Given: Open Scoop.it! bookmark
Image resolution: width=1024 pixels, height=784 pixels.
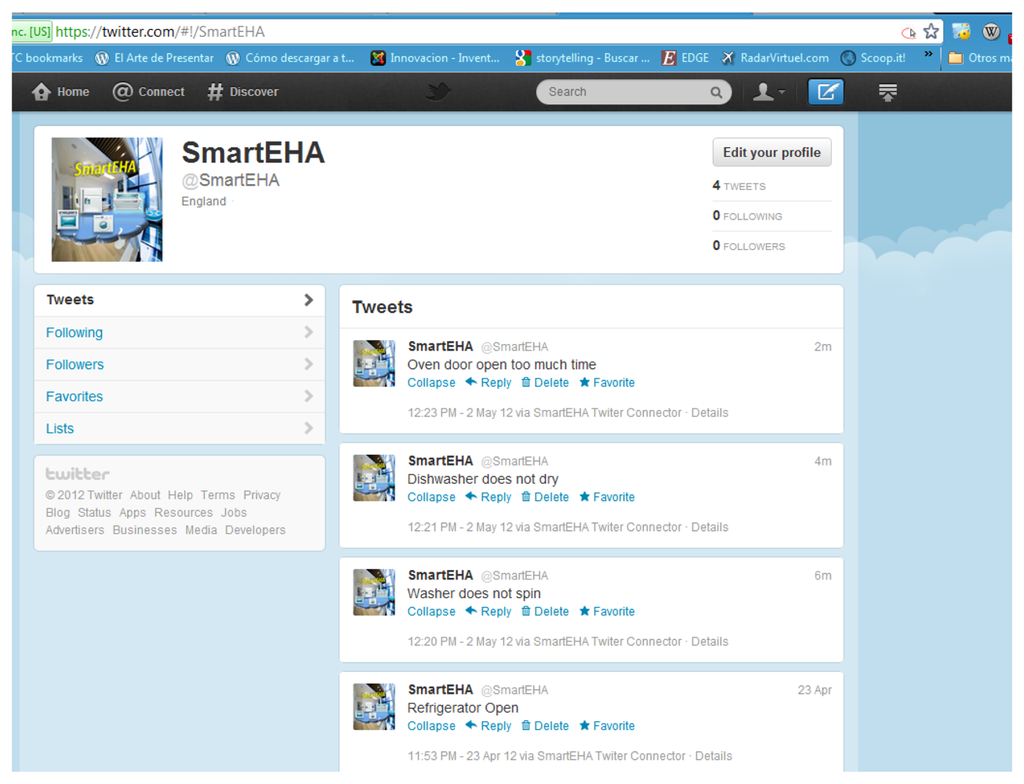Looking at the screenshot, I should coord(874,58).
